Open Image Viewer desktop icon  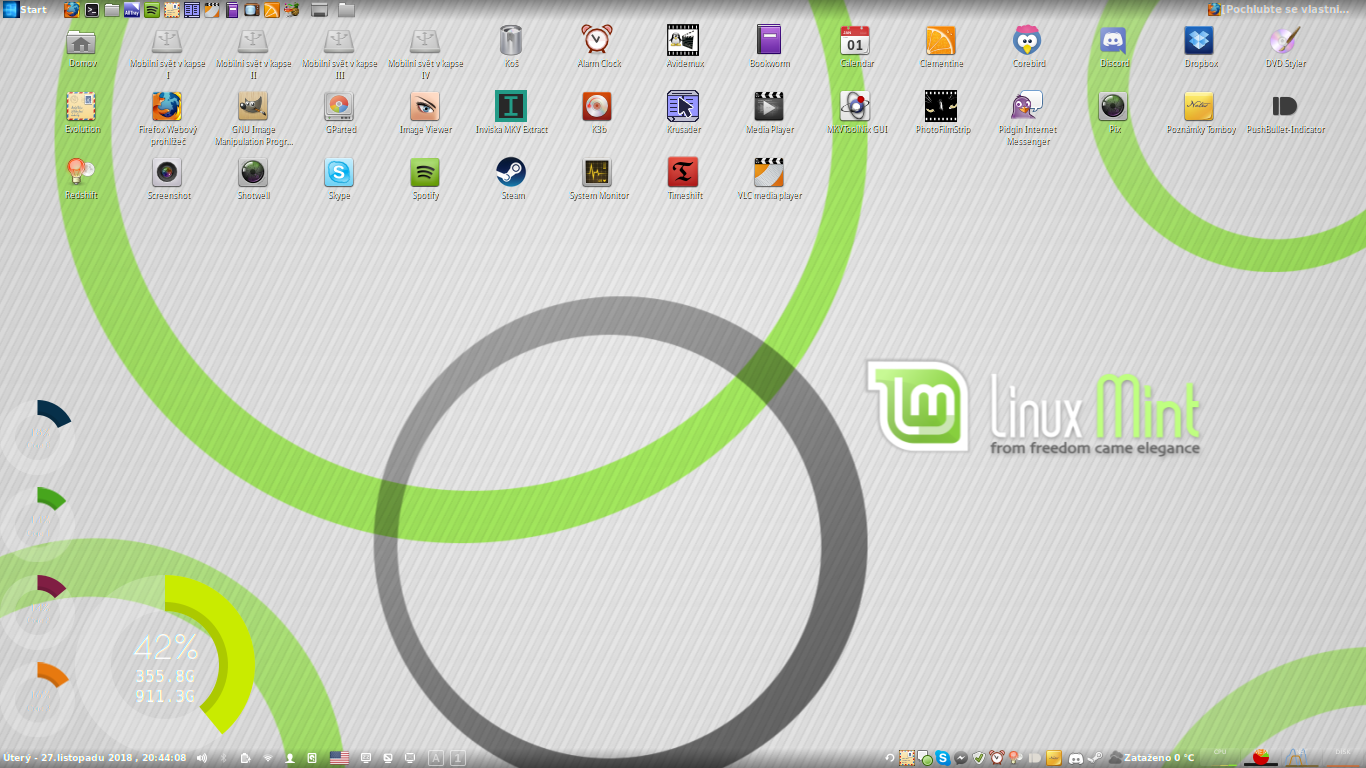[425, 113]
